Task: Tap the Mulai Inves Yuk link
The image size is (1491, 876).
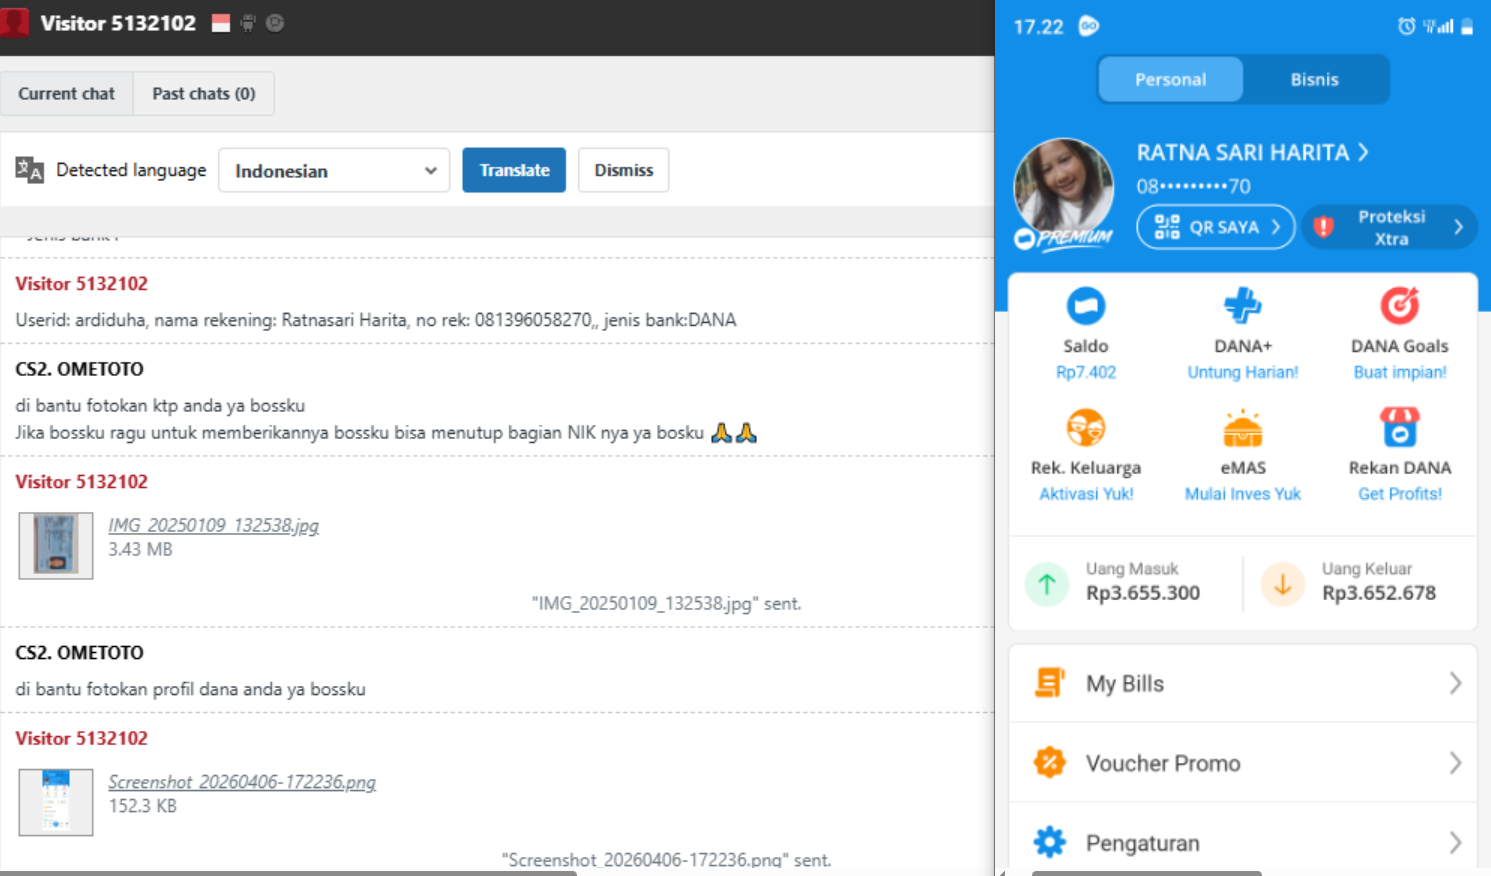Action: pos(1243,494)
